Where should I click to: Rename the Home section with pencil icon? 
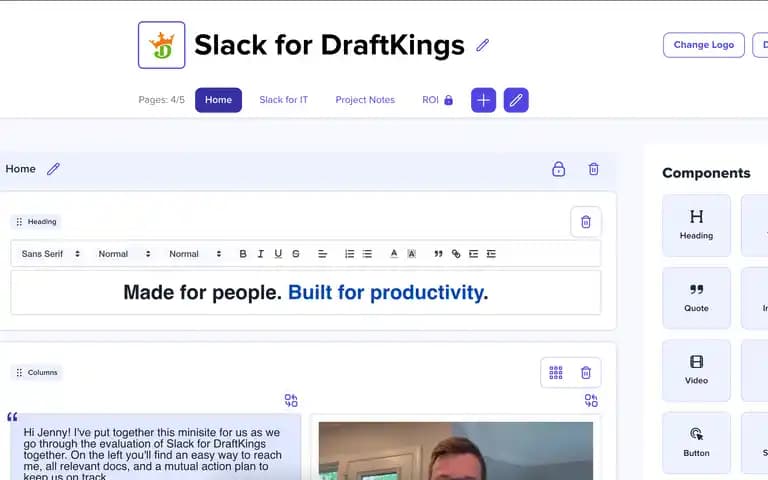53,169
